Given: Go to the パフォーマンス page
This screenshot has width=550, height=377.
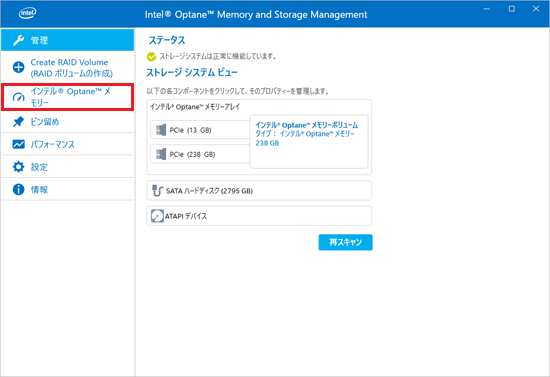Looking at the screenshot, I should 68,144.
